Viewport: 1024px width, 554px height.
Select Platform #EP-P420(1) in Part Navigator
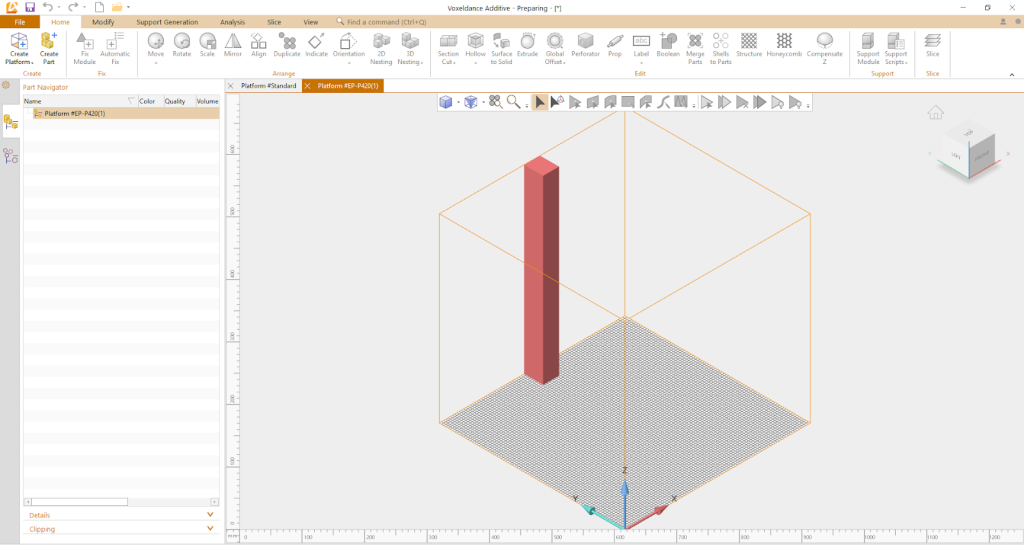(74, 114)
